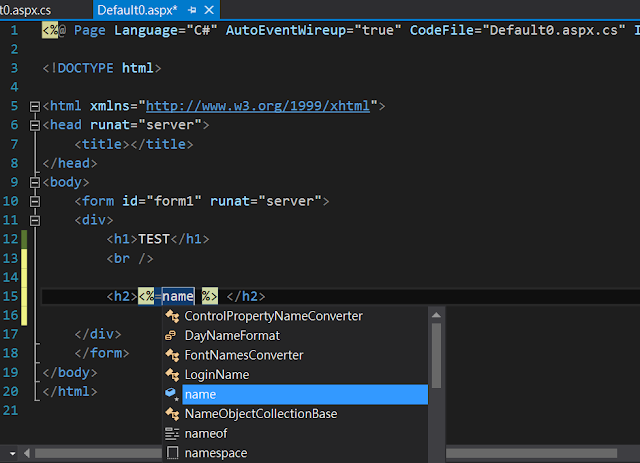The height and width of the screenshot is (463, 640).
Task: Click the closing html tag
Action: point(70,392)
